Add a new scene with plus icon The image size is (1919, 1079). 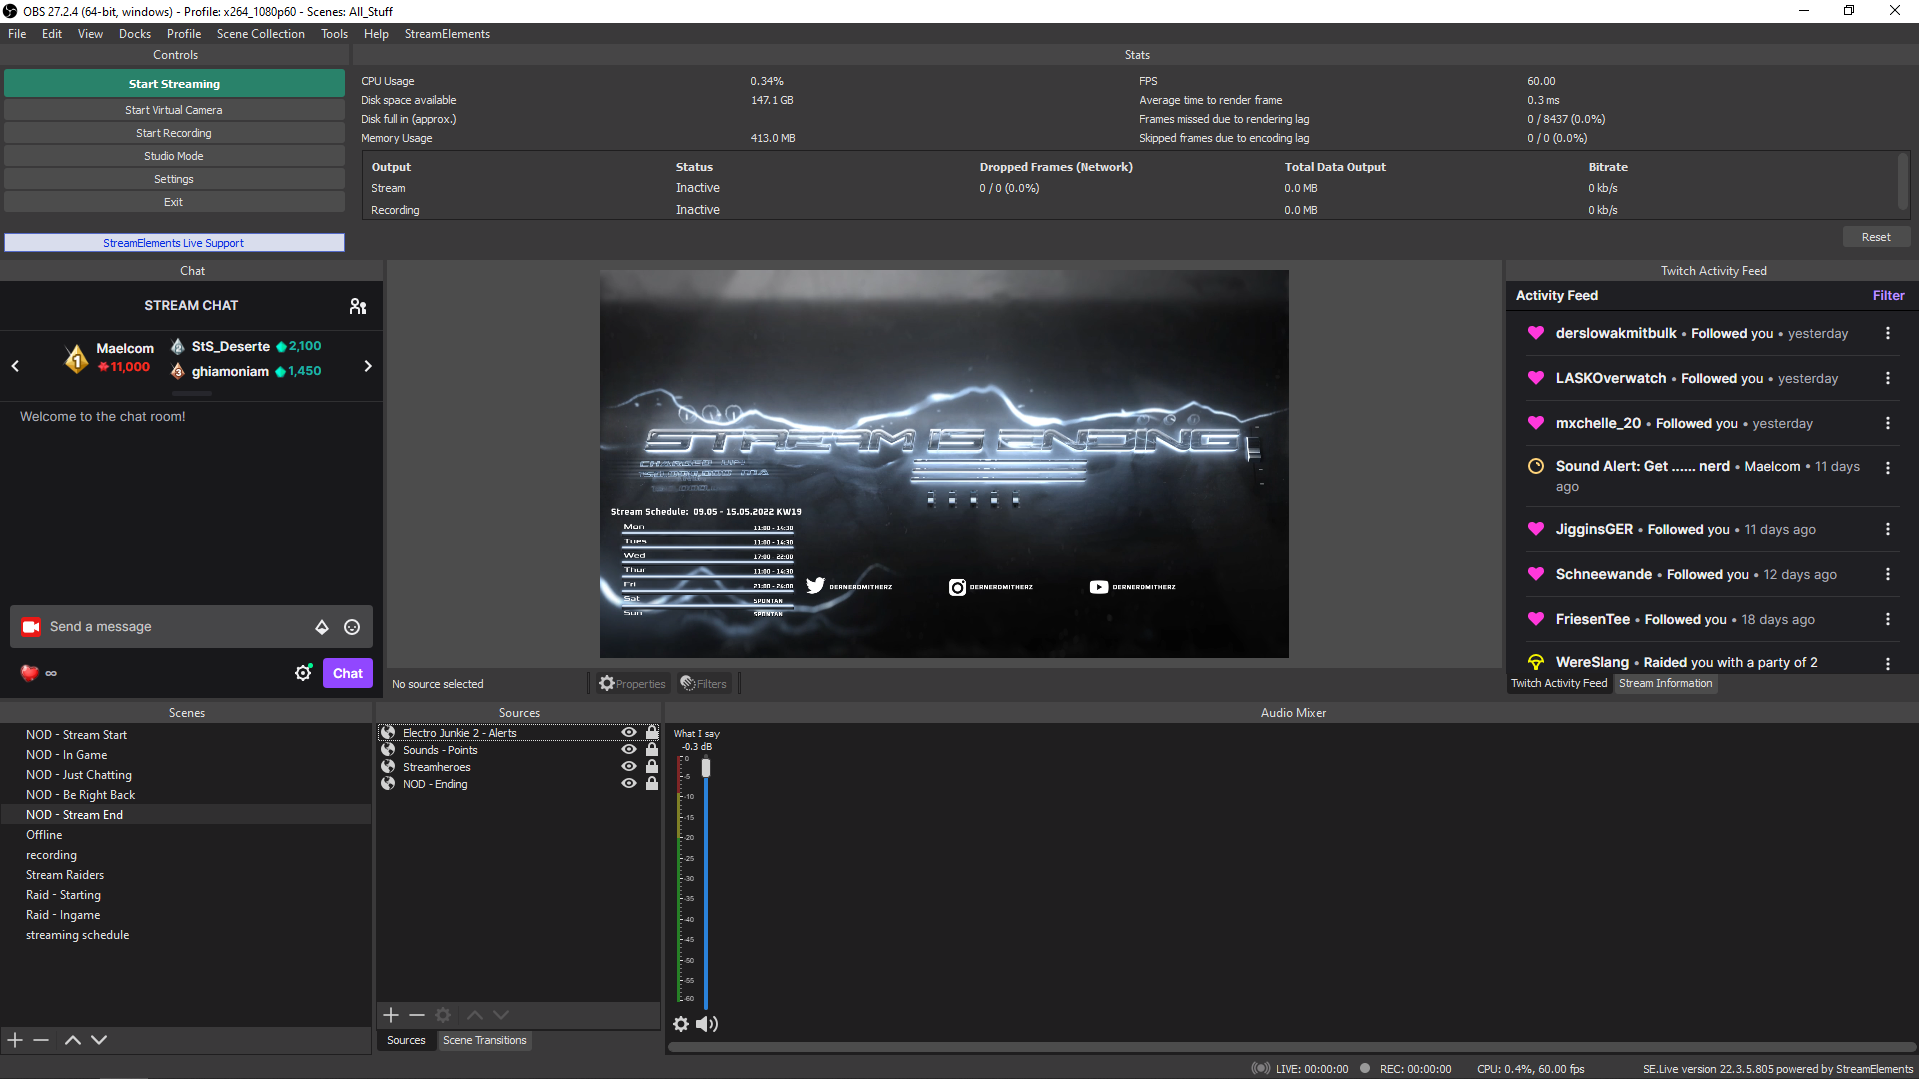(15, 1040)
